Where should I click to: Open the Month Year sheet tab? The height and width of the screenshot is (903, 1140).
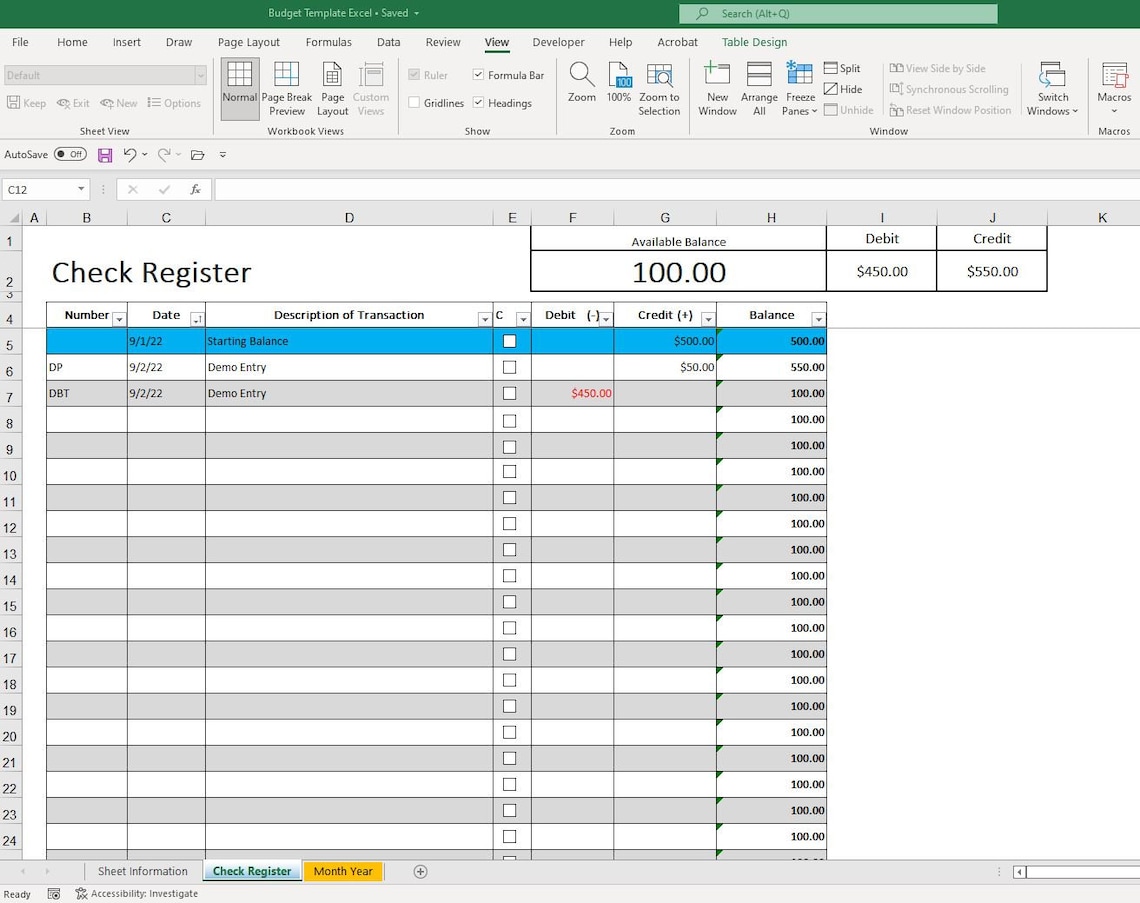(343, 871)
